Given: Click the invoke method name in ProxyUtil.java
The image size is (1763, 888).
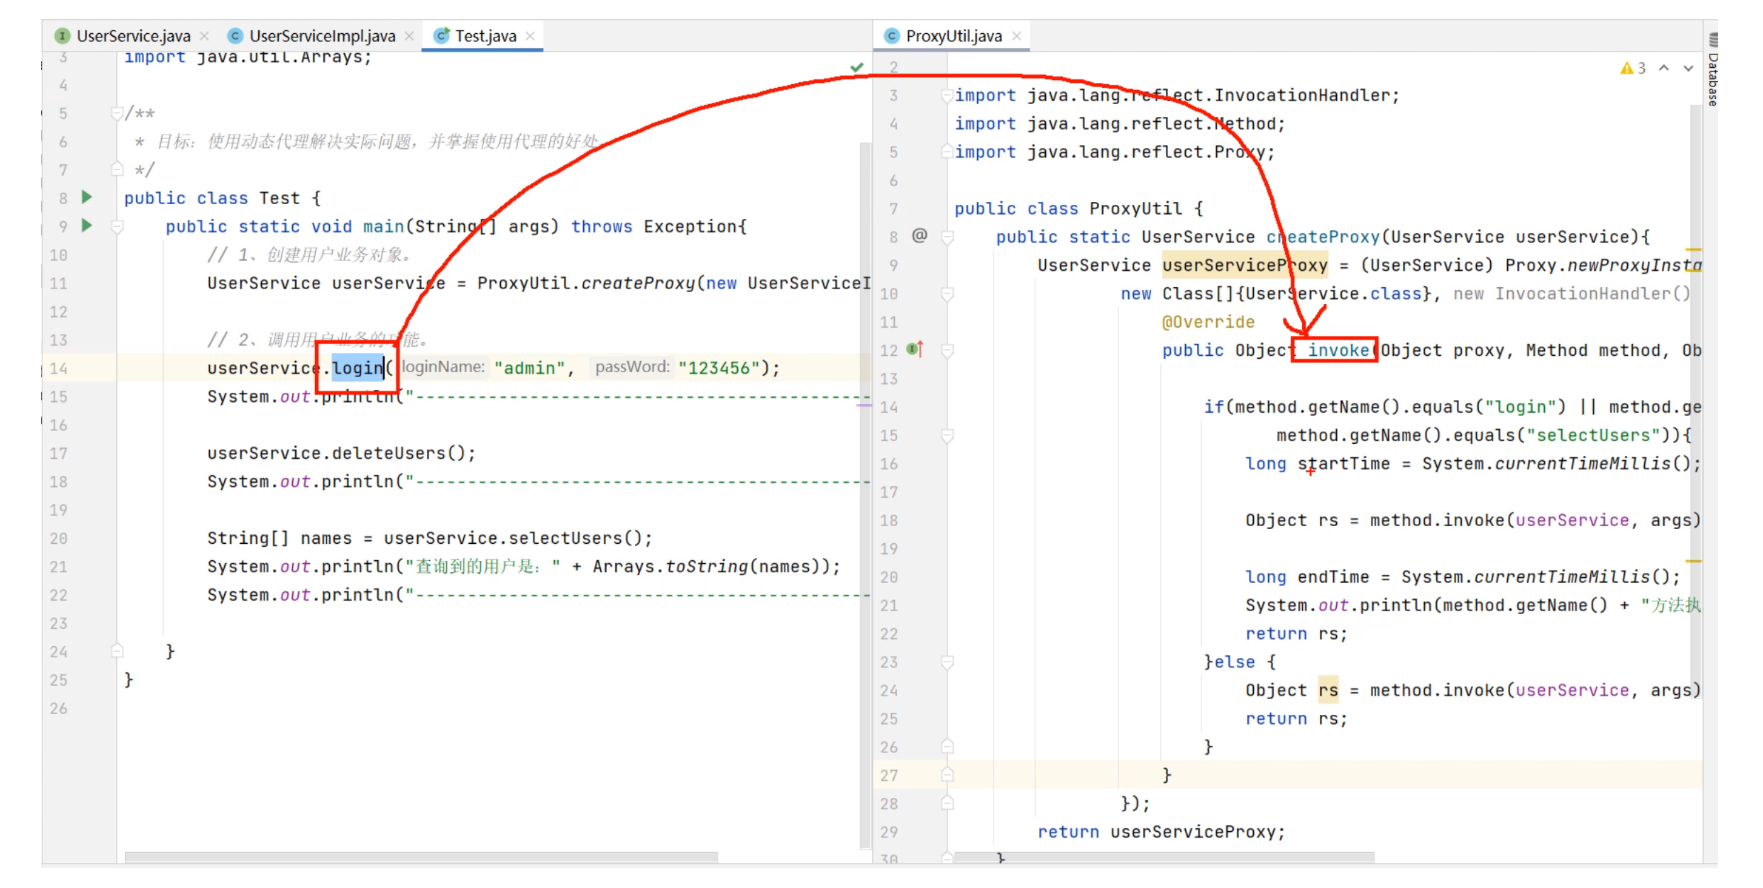Looking at the screenshot, I should pos(1338,350).
